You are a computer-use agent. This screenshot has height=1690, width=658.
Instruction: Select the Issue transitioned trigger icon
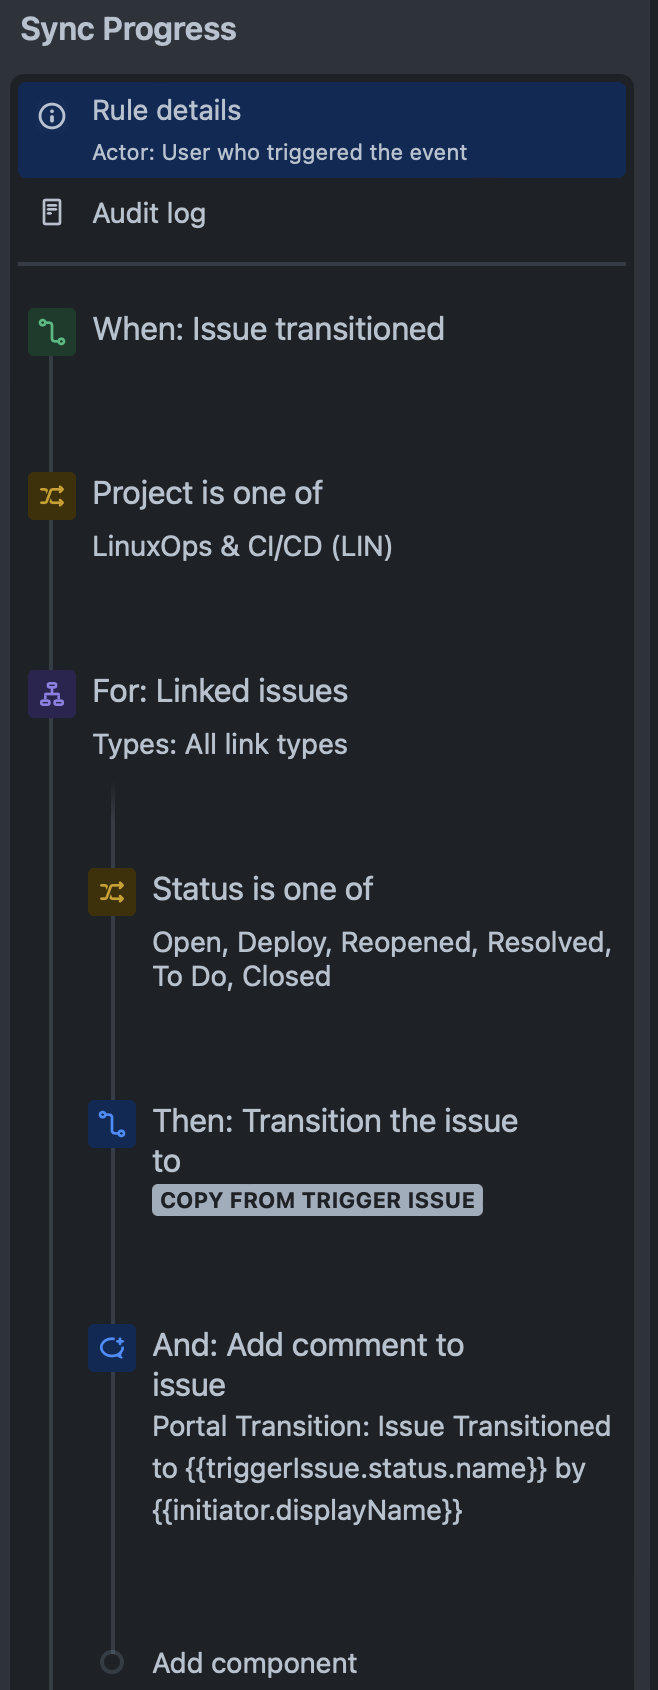coord(51,331)
